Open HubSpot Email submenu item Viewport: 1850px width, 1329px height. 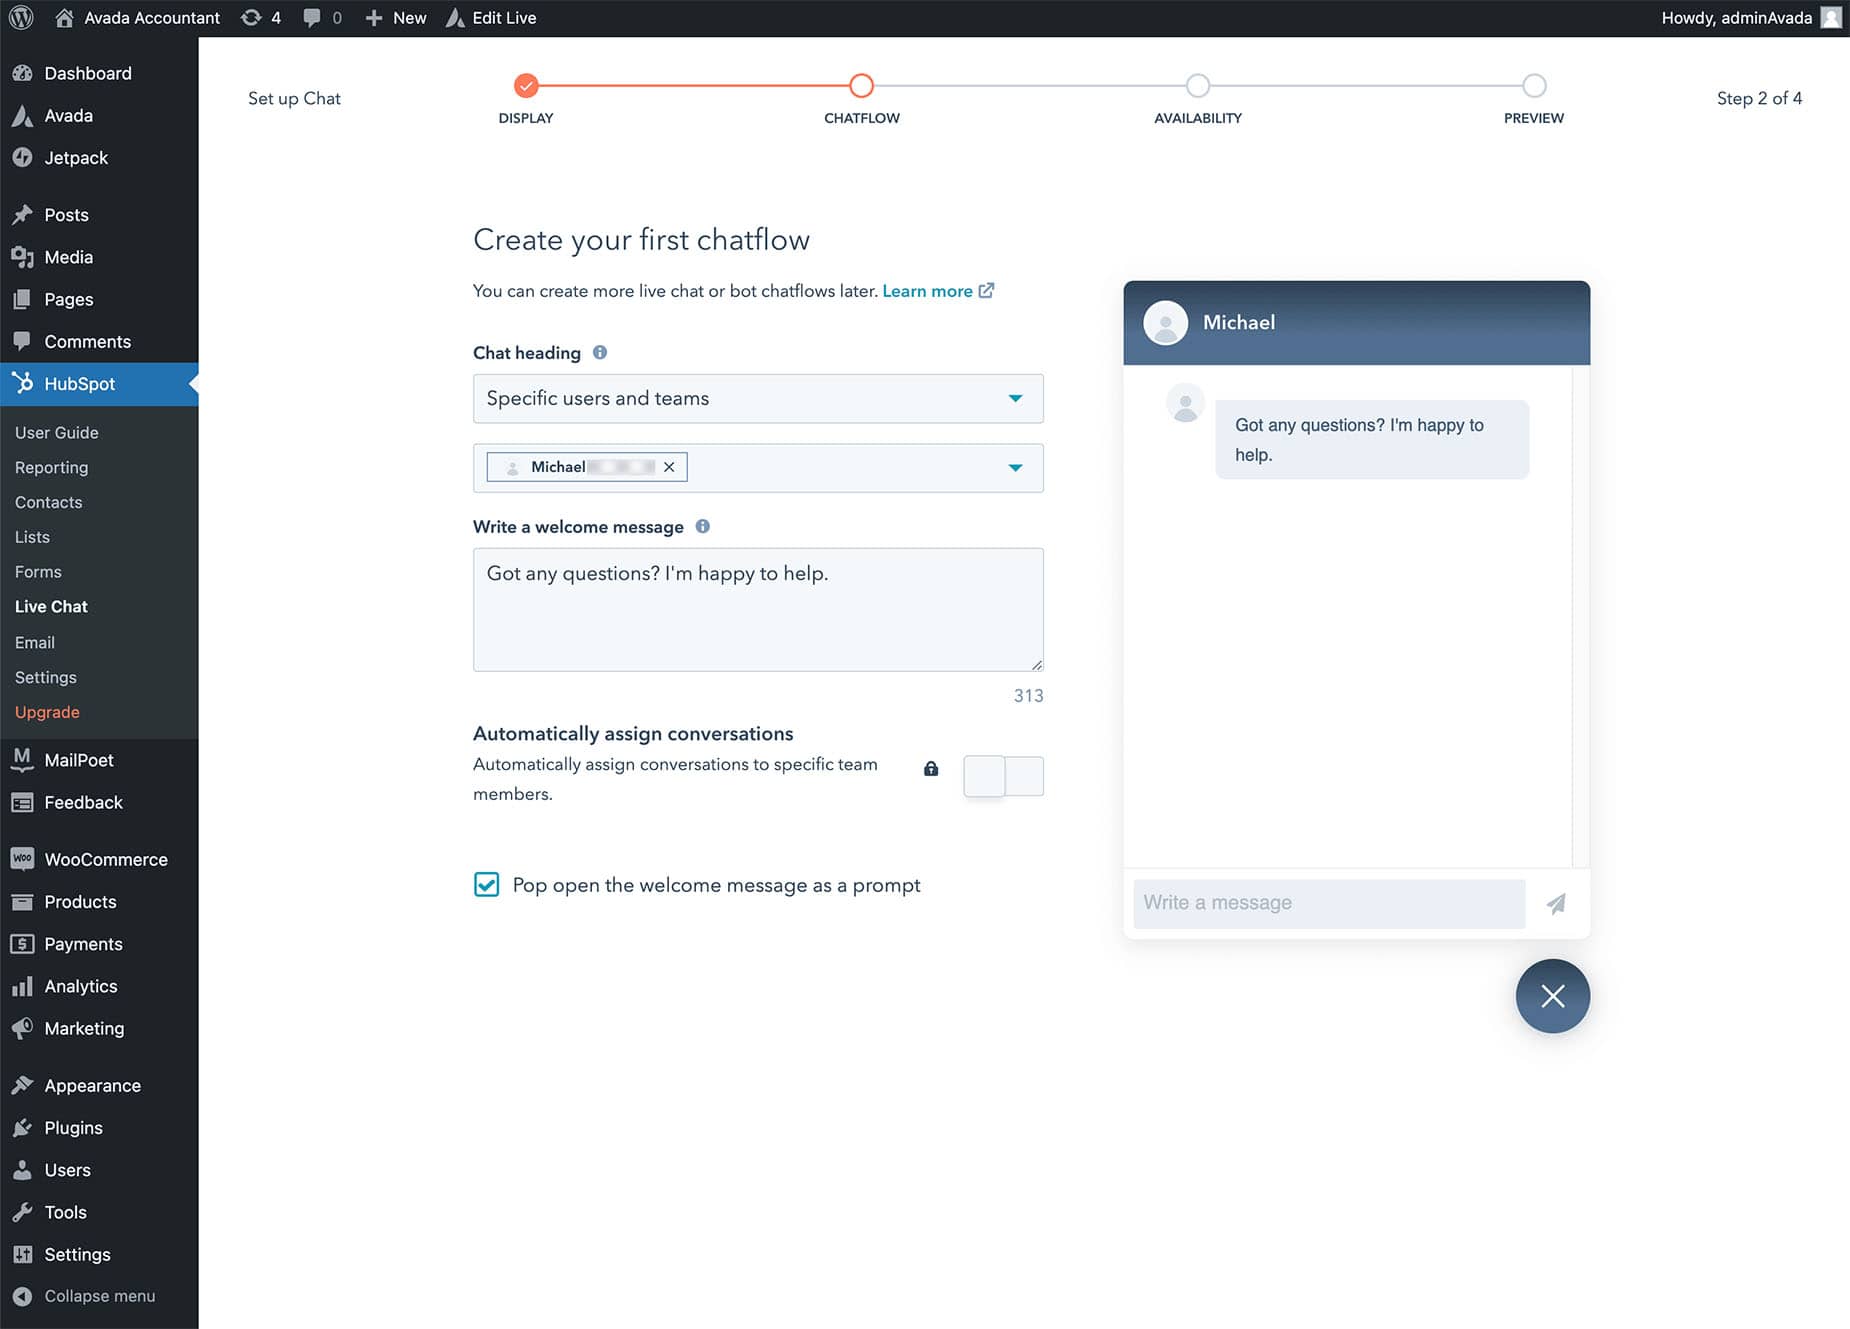[35, 642]
